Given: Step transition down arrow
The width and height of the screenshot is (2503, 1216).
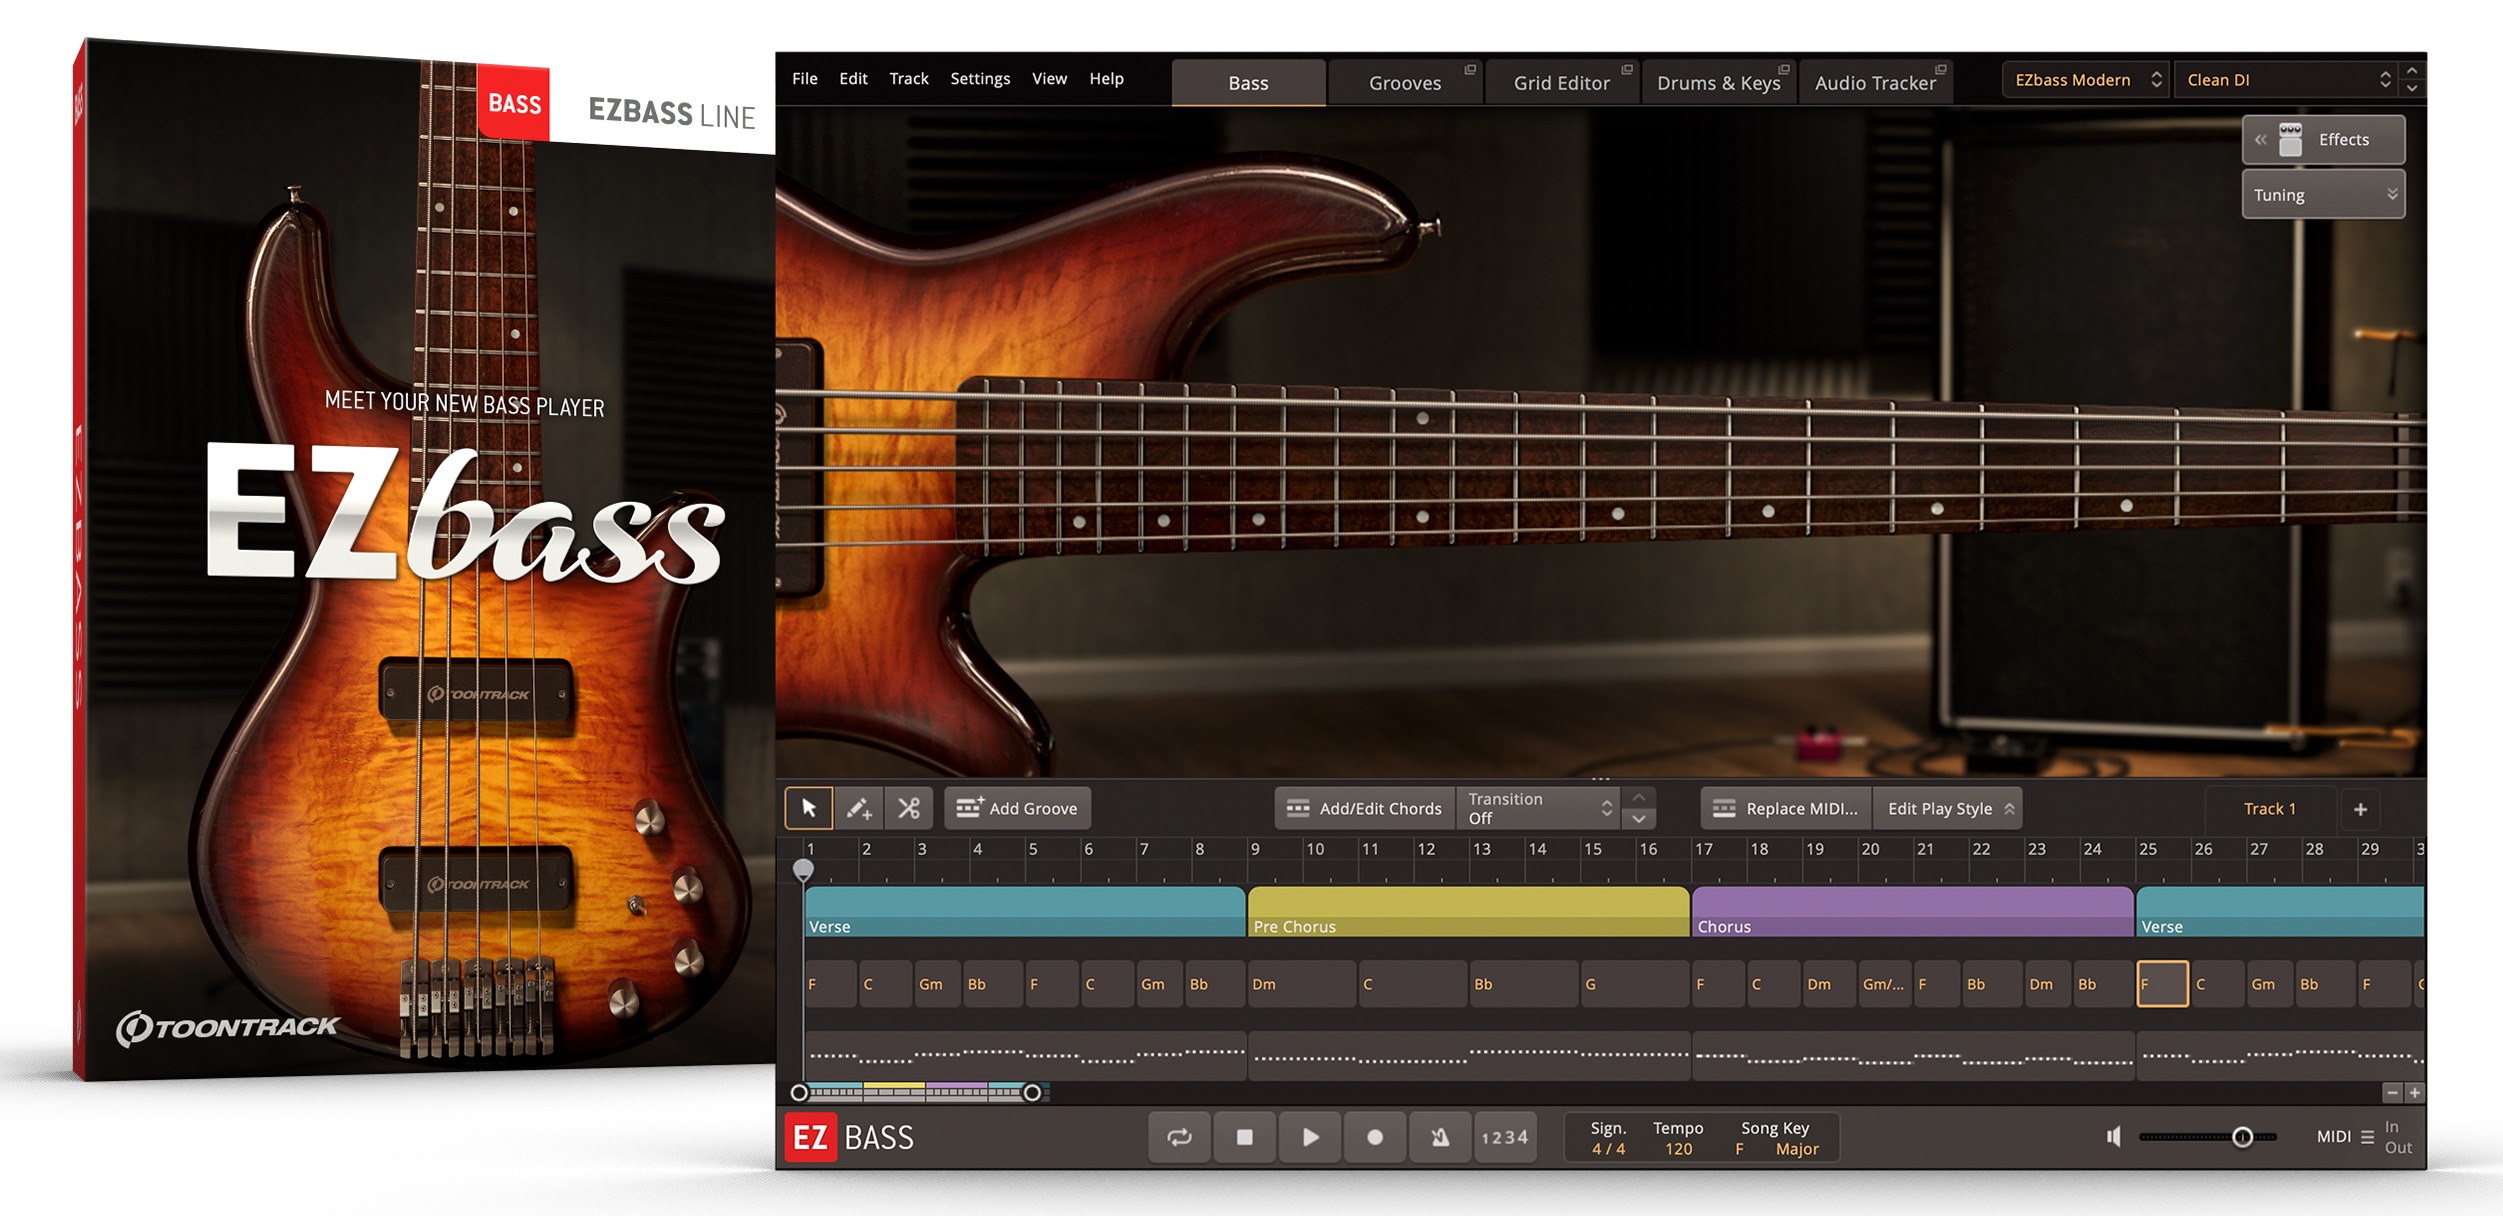Looking at the screenshot, I should click(x=1638, y=819).
